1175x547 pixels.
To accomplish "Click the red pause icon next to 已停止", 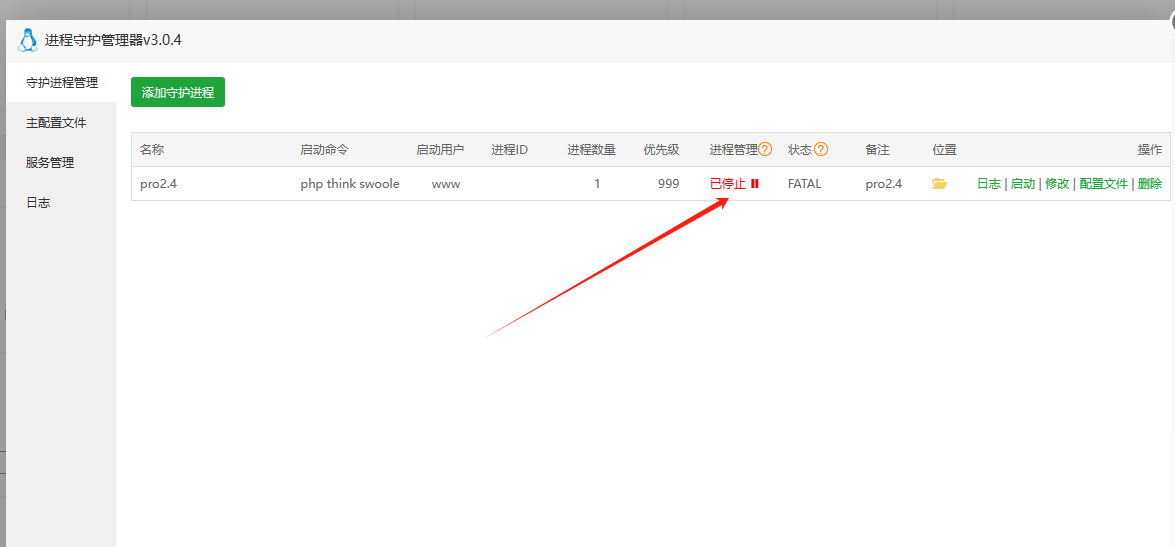I will pos(755,184).
